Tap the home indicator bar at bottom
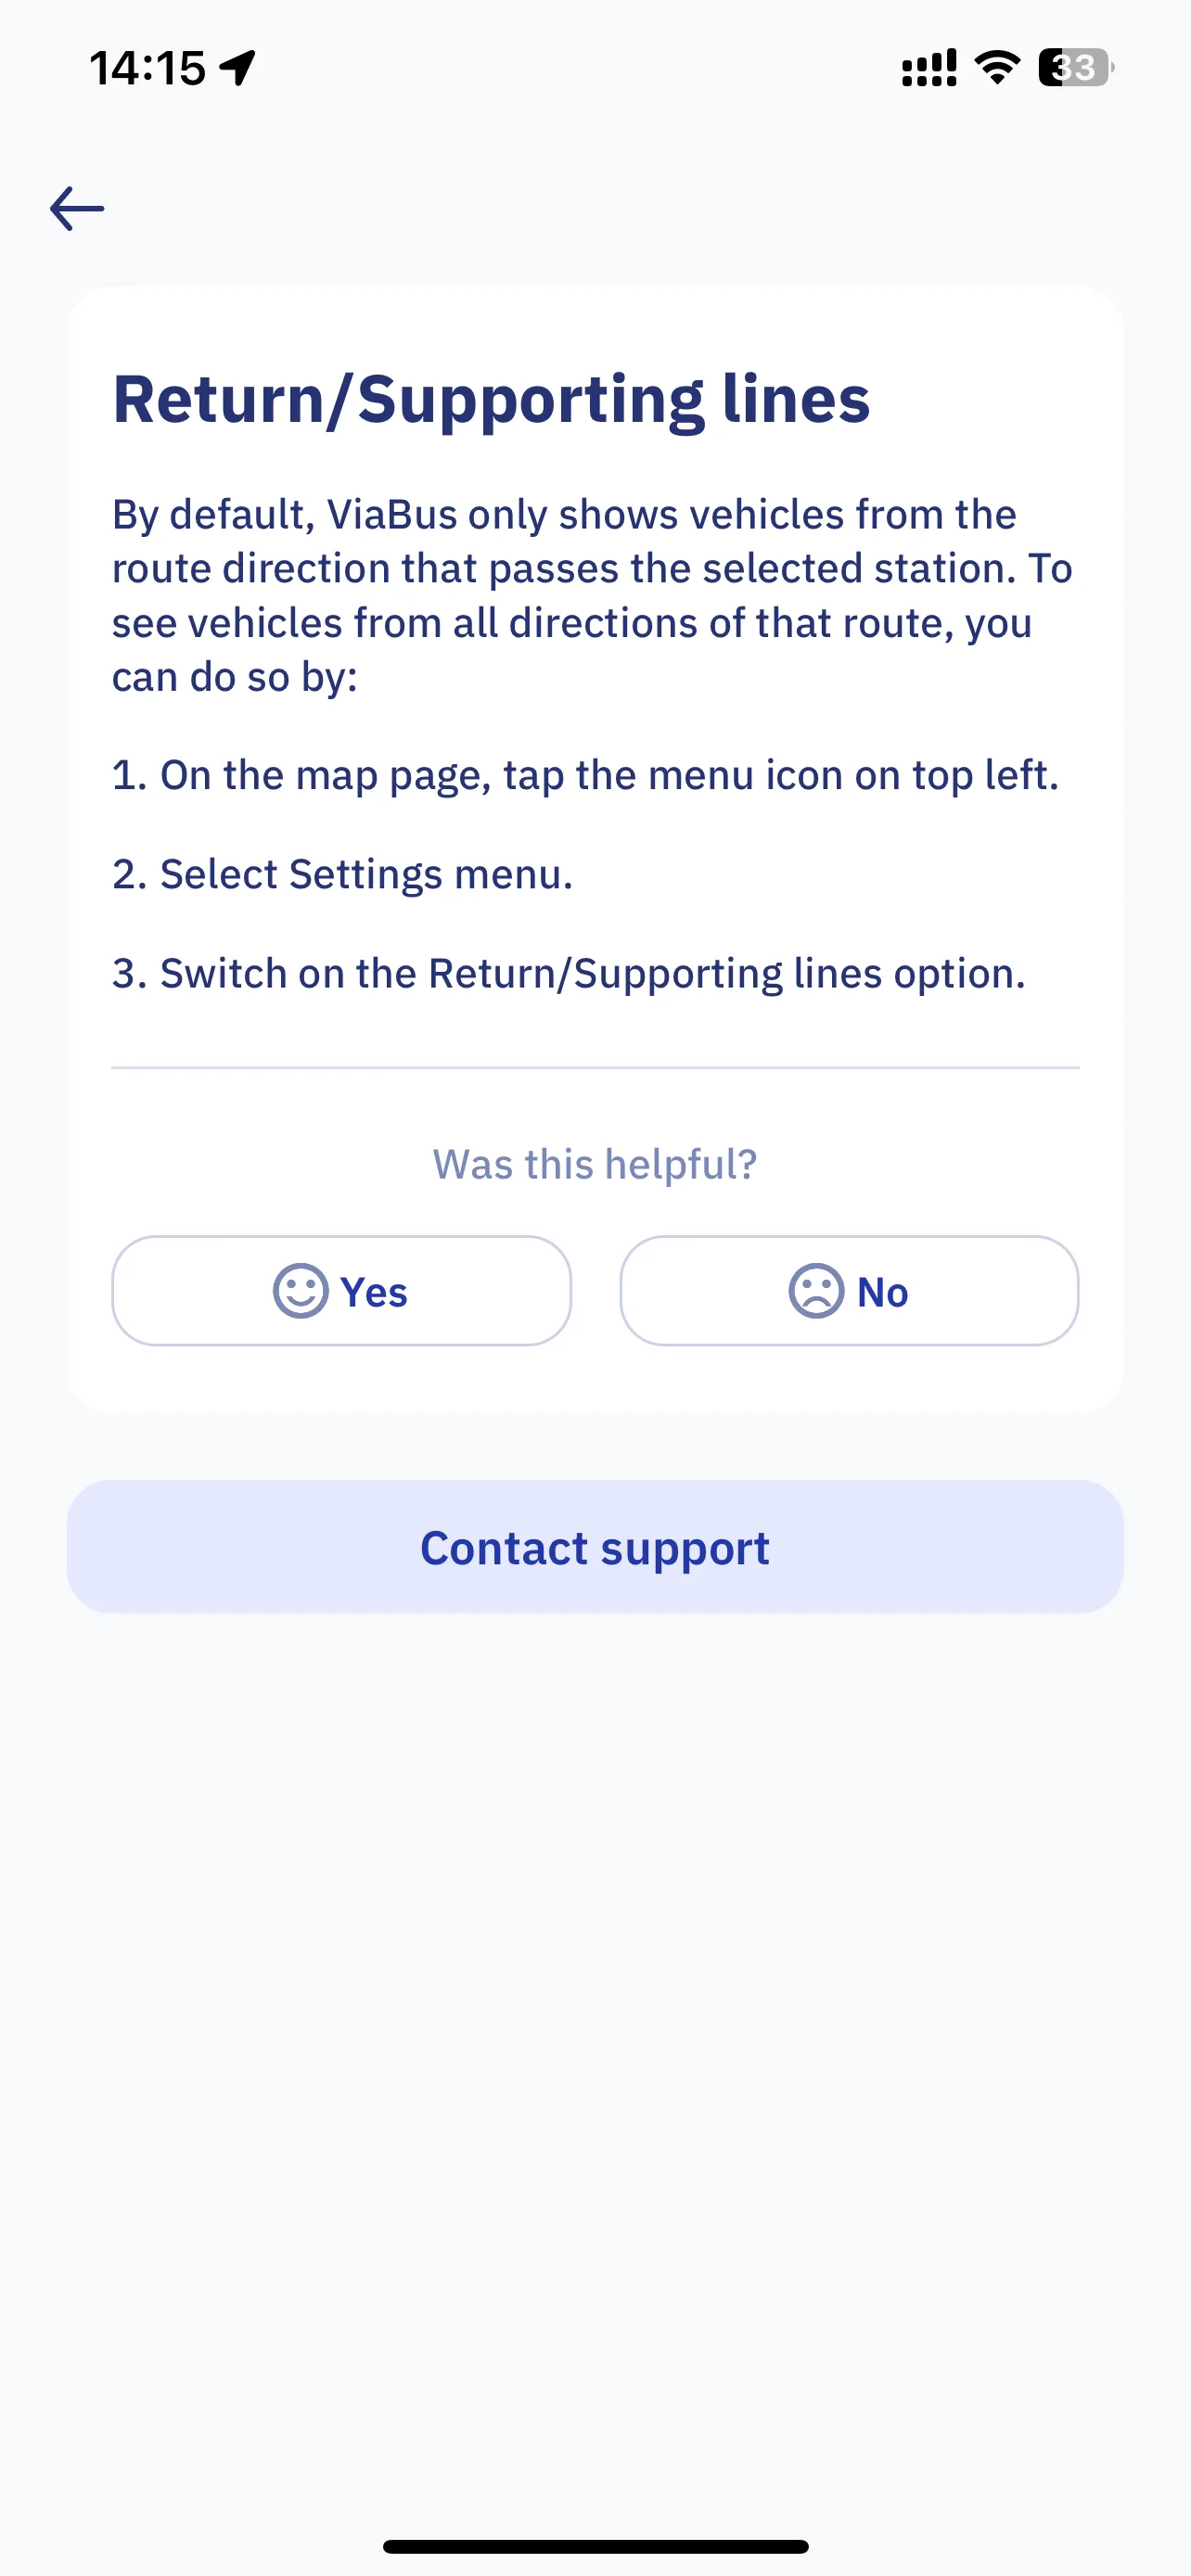 click(595, 2546)
